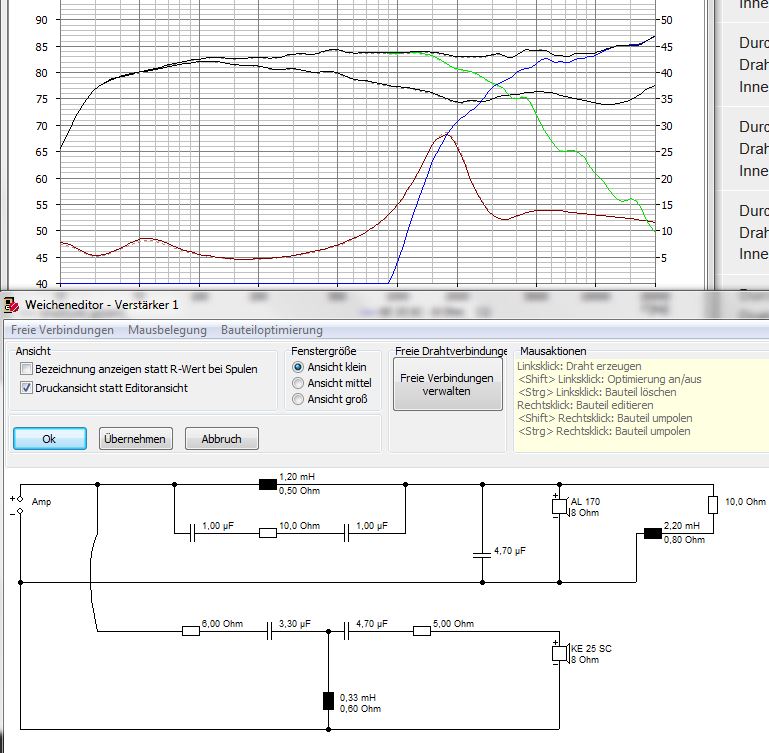Select the Ansicht mittel radio option
This screenshot has height=753, width=769.
298,383
